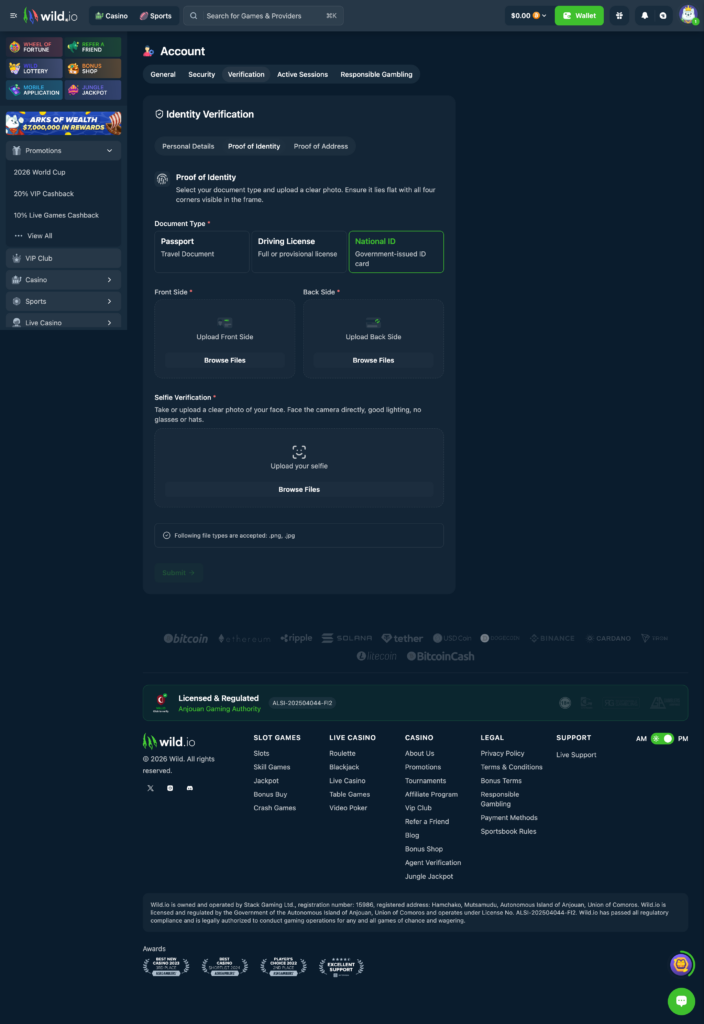
Task: Open Sportsbook Rules footer link
Action: tap(508, 831)
